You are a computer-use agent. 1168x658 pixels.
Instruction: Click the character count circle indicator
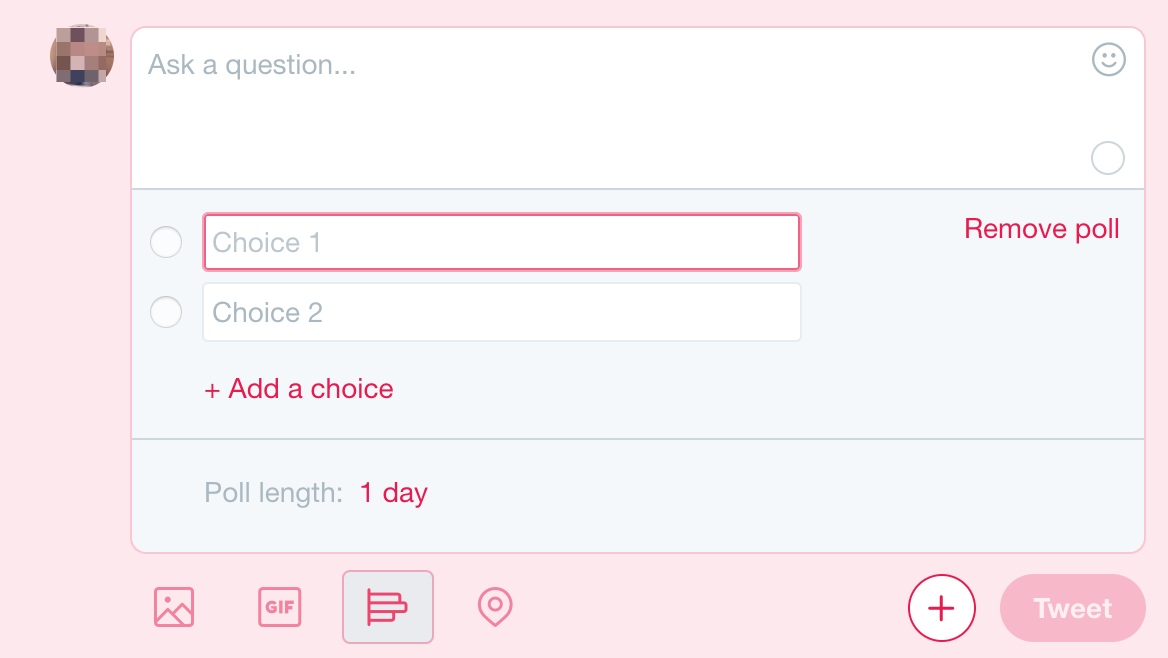(1108, 158)
